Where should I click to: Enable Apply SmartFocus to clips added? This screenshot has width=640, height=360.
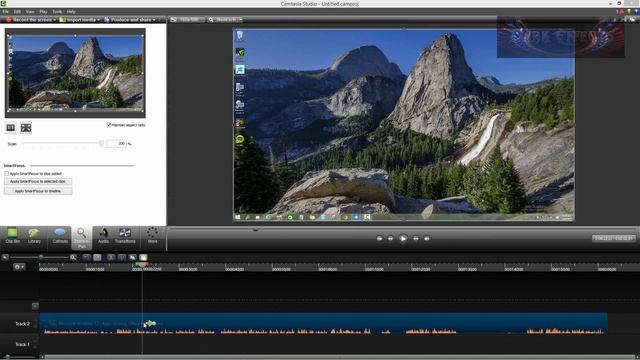coord(7,173)
